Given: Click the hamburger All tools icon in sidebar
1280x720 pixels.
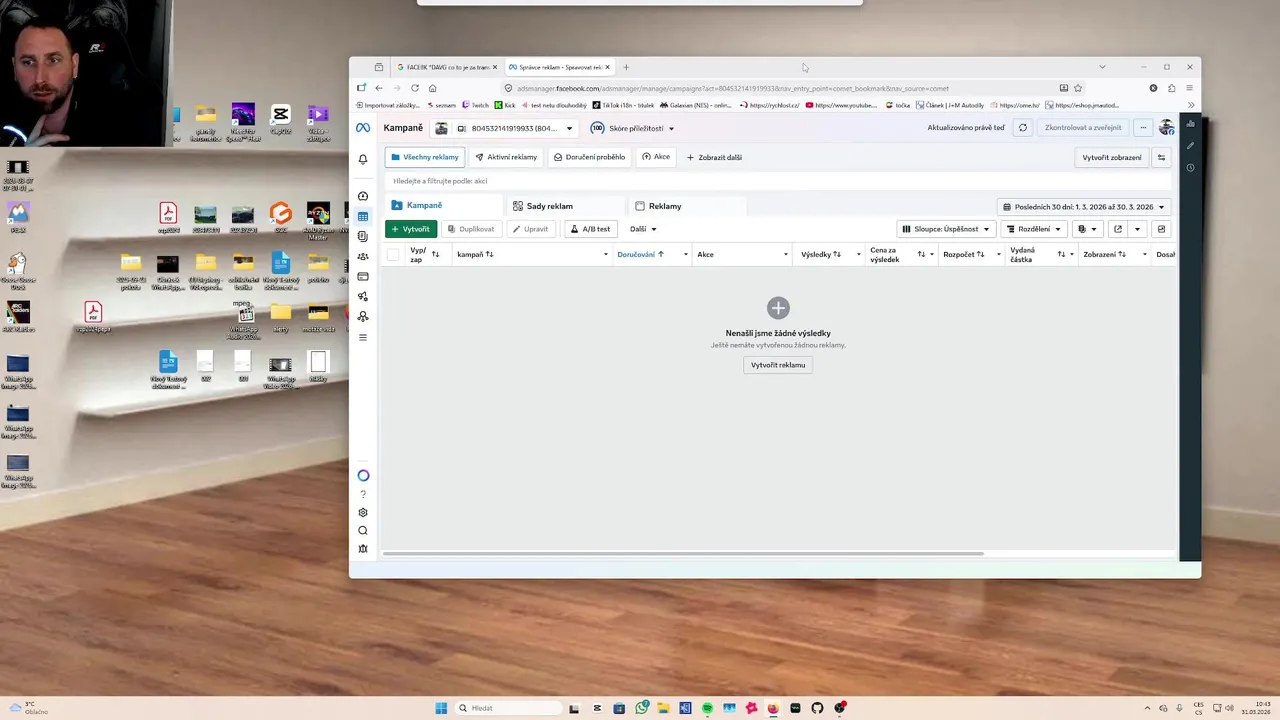Looking at the screenshot, I should coord(363,337).
